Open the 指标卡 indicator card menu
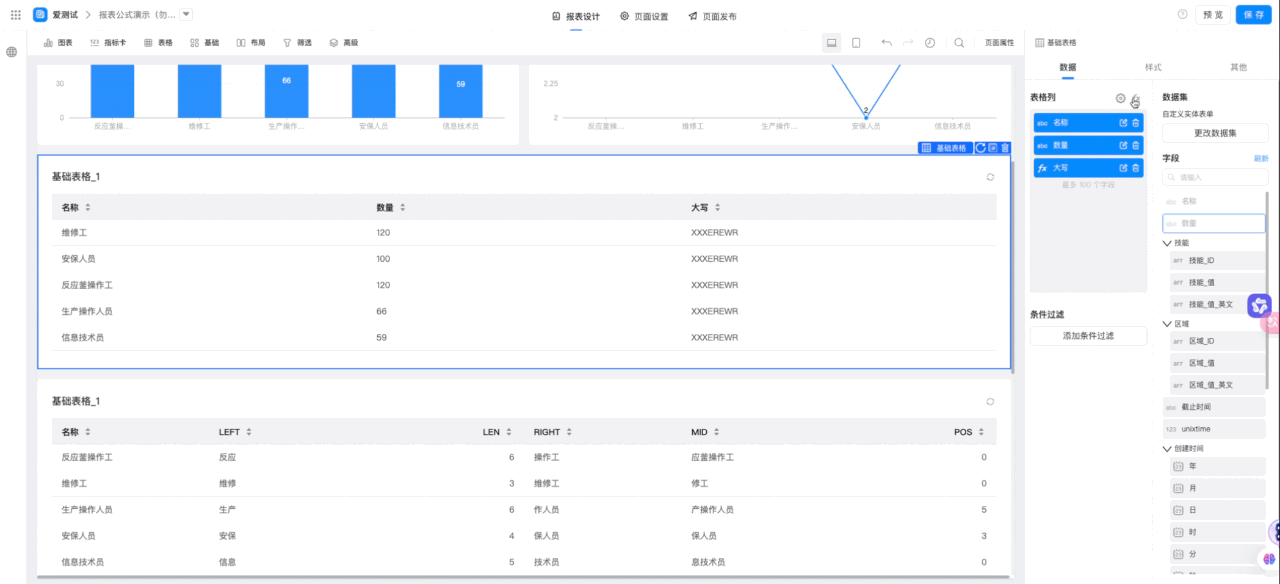The width and height of the screenshot is (1280, 584). [x=108, y=43]
